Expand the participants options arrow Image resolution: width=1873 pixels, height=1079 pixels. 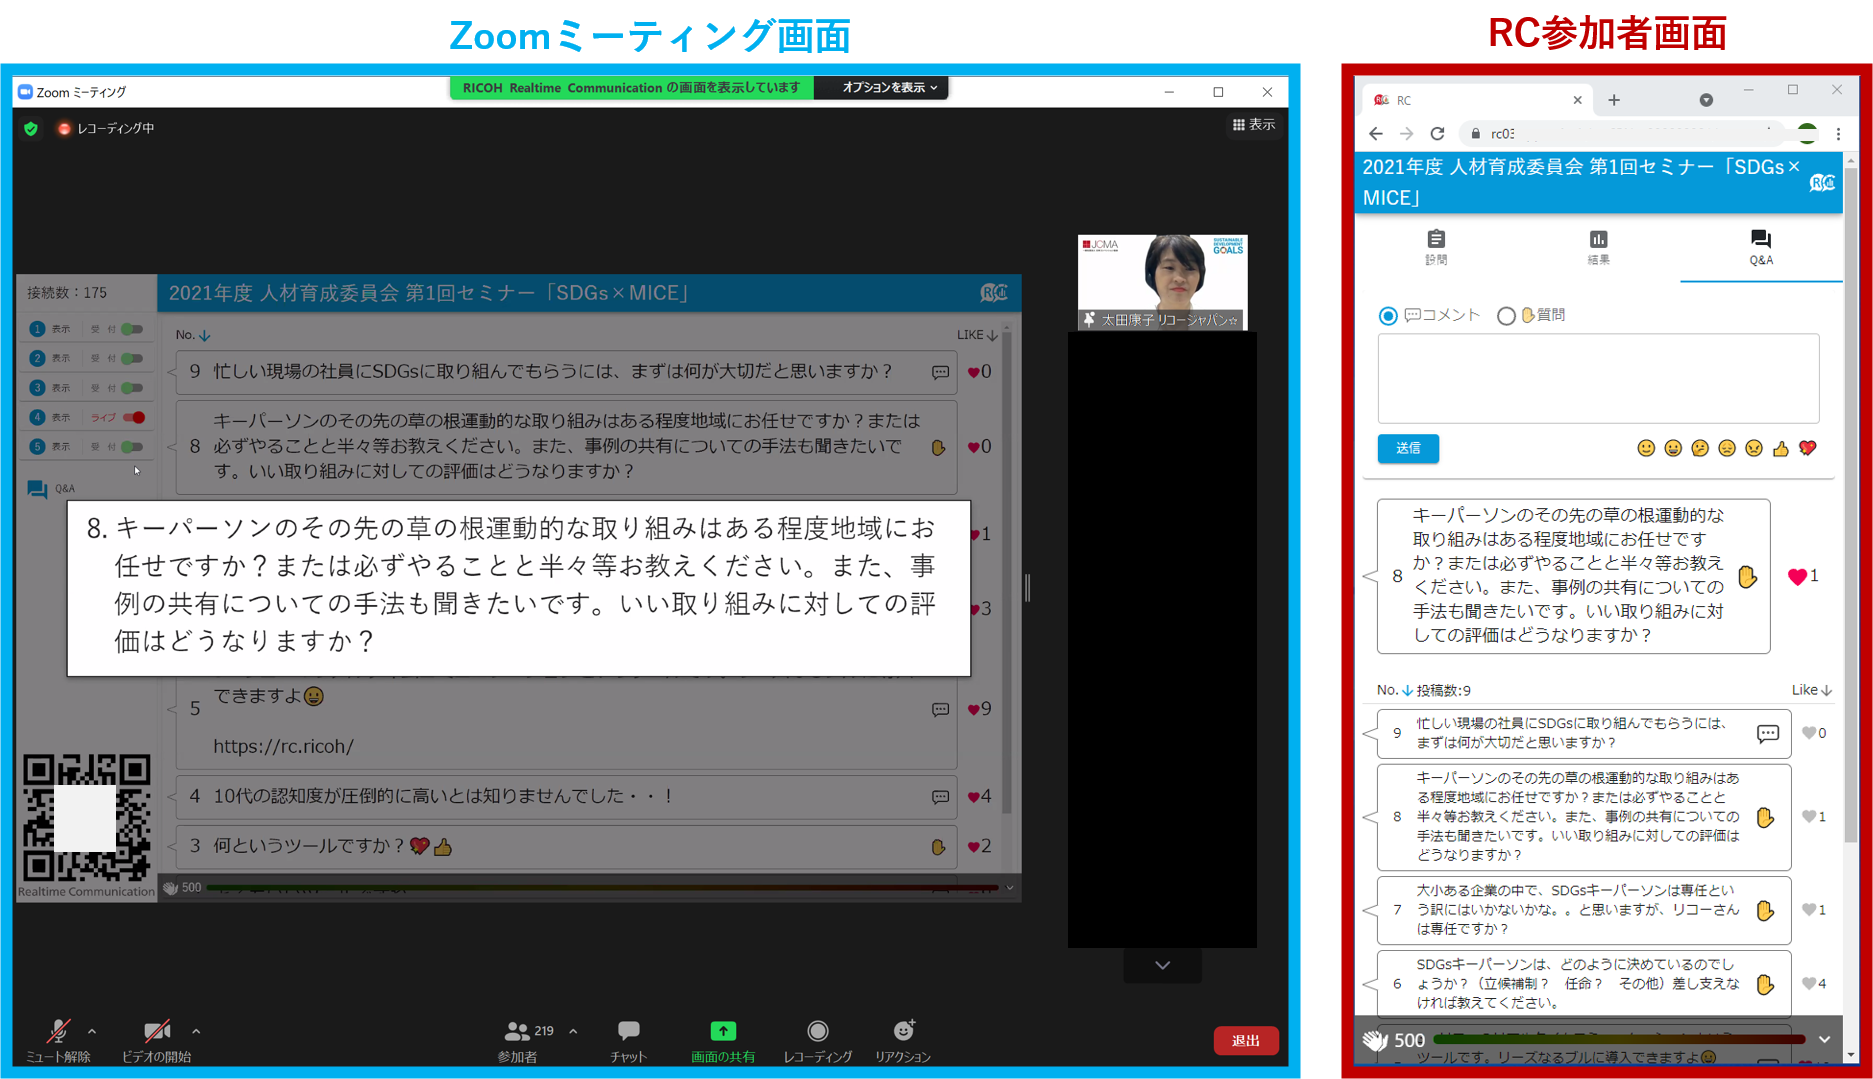point(573,1031)
